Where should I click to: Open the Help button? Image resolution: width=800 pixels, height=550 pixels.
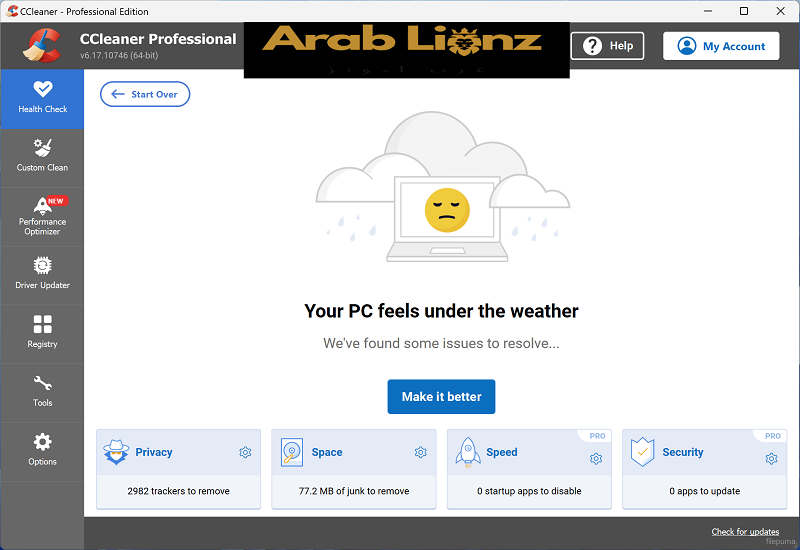point(607,46)
